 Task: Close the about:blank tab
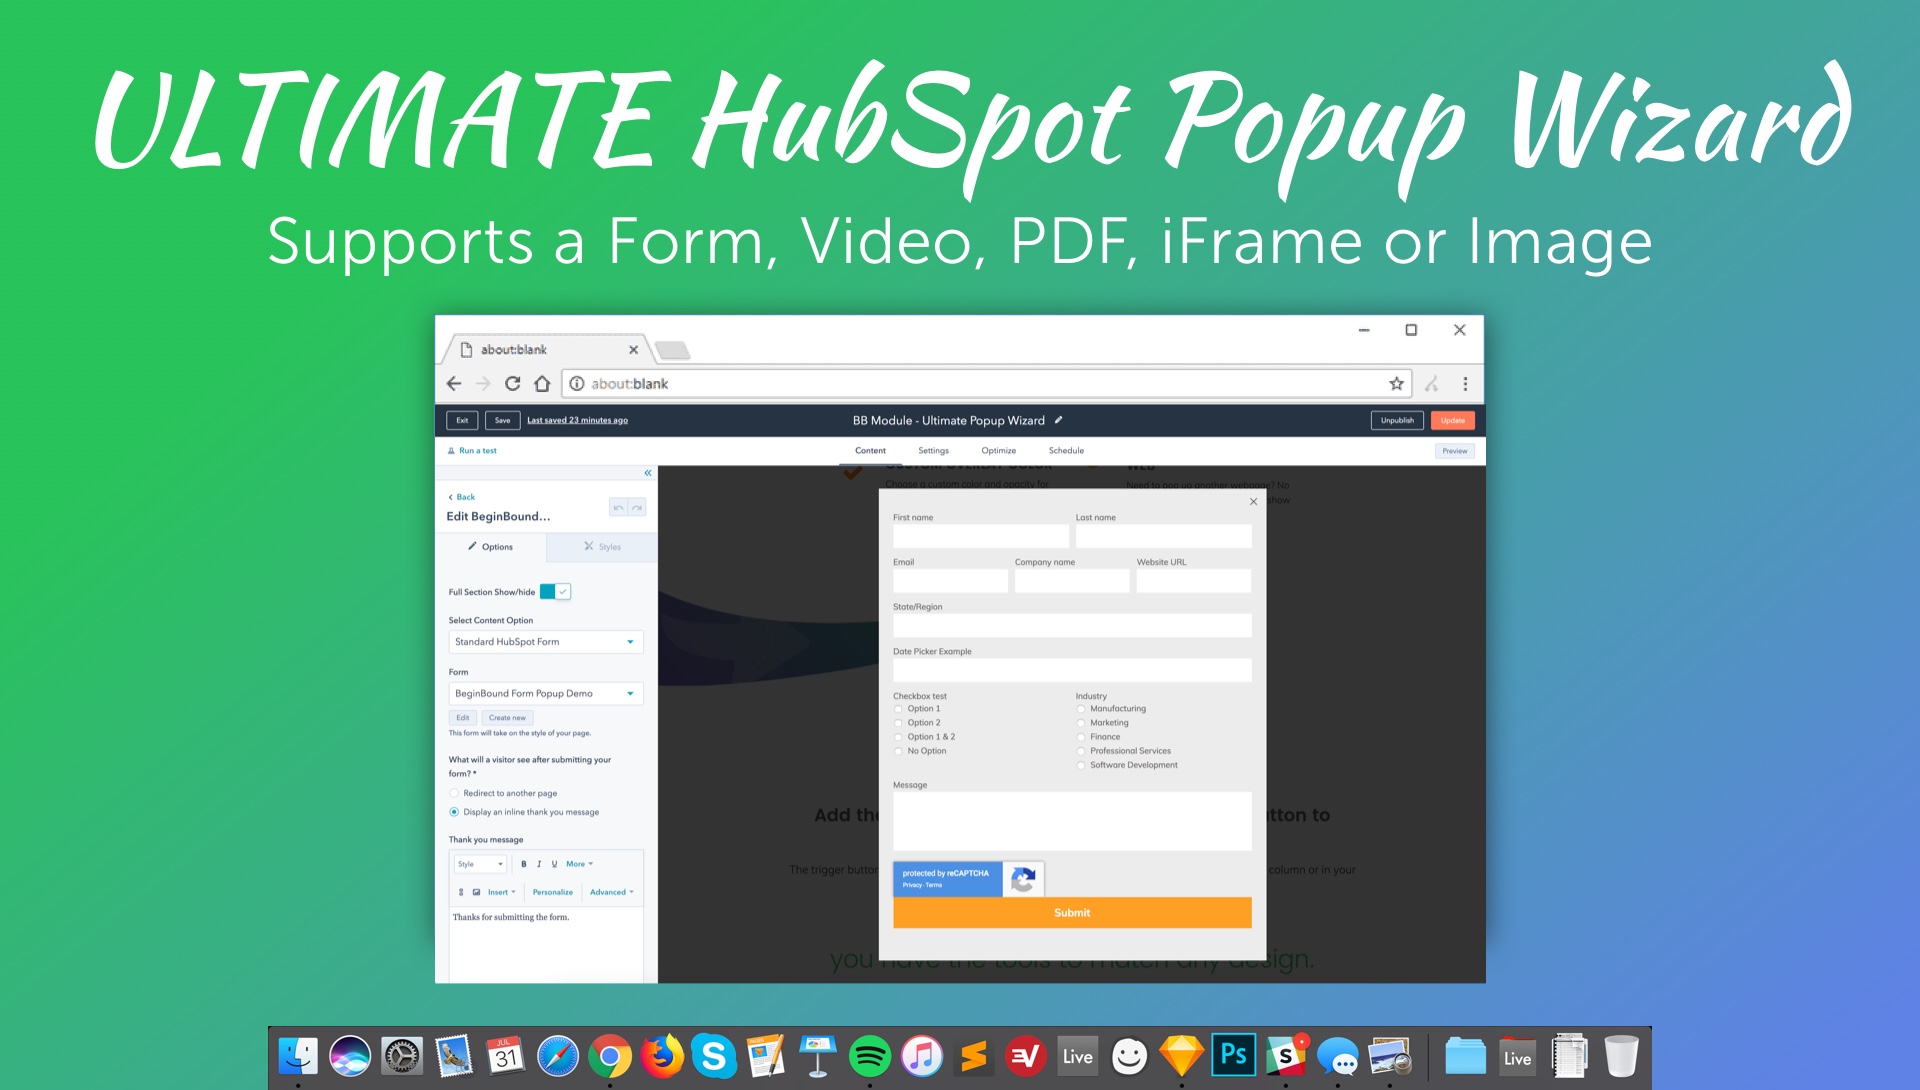point(633,350)
